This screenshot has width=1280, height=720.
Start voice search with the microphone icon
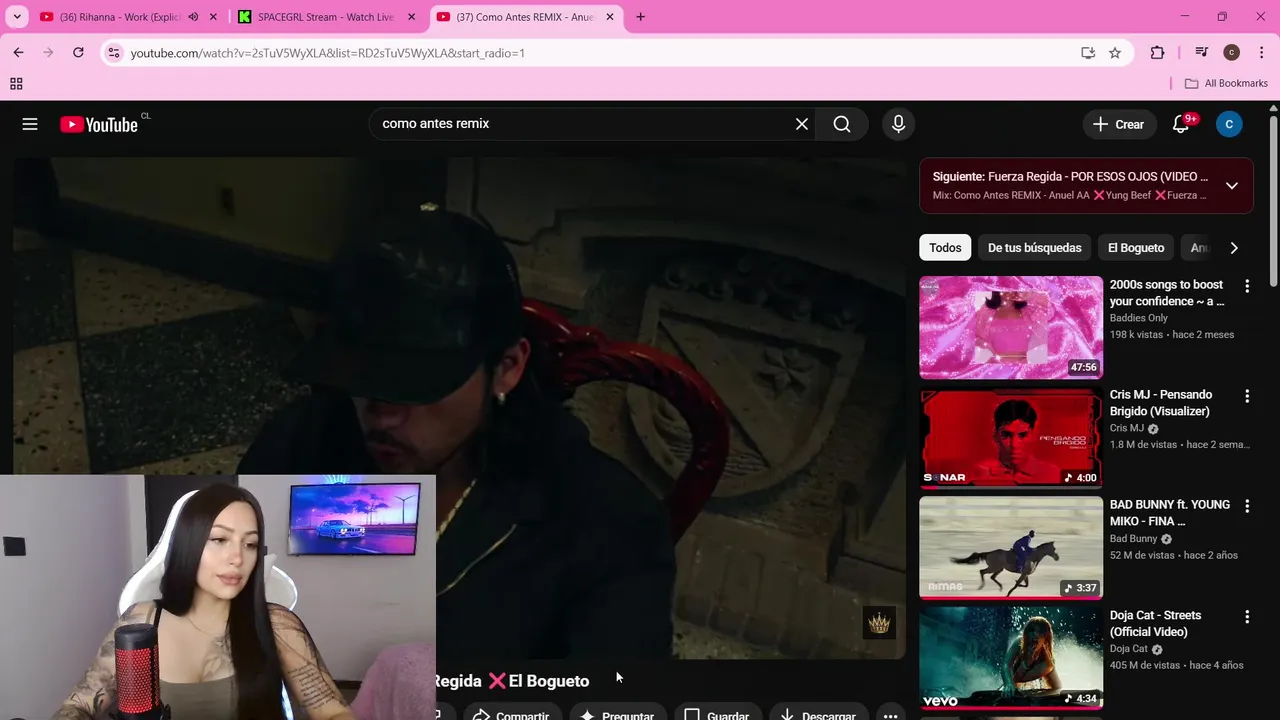pyautogui.click(x=898, y=124)
